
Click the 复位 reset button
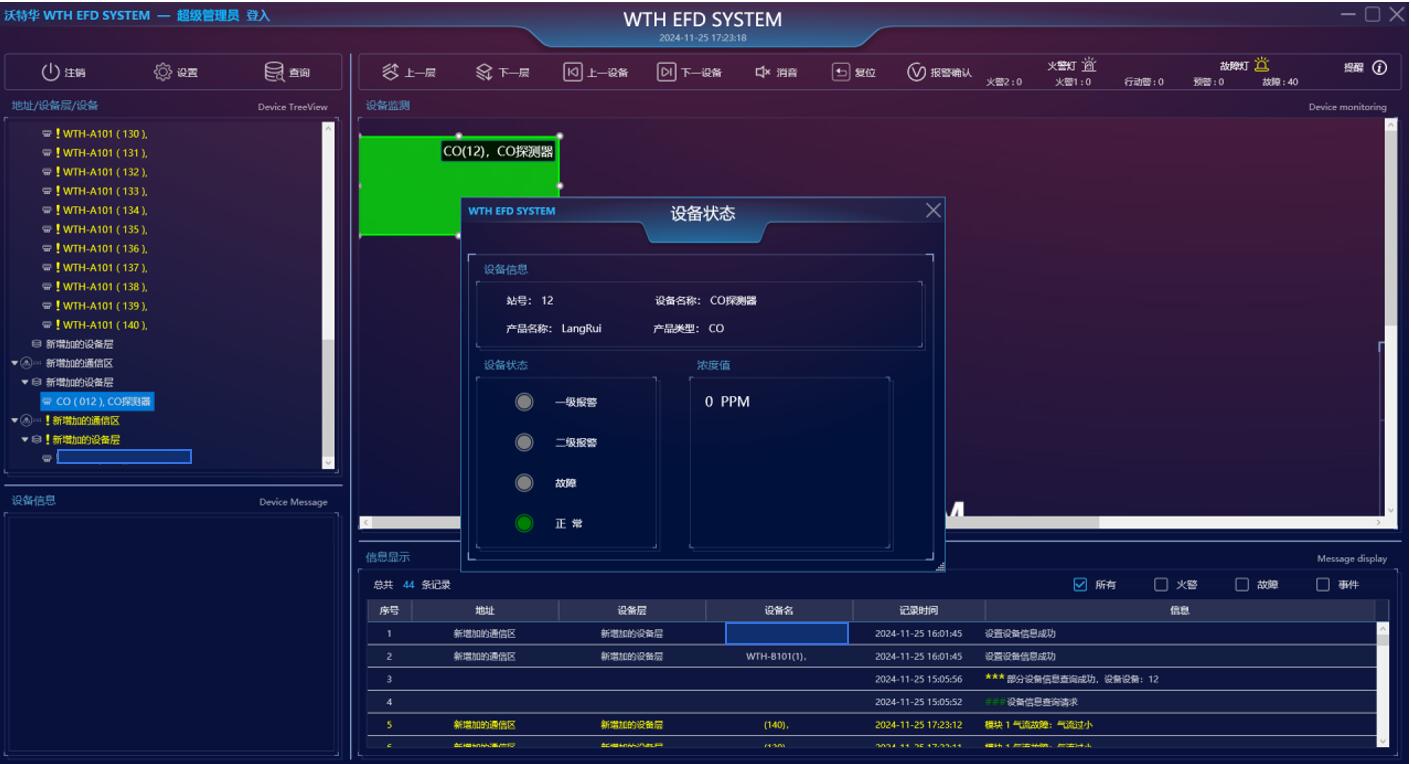(841, 72)
